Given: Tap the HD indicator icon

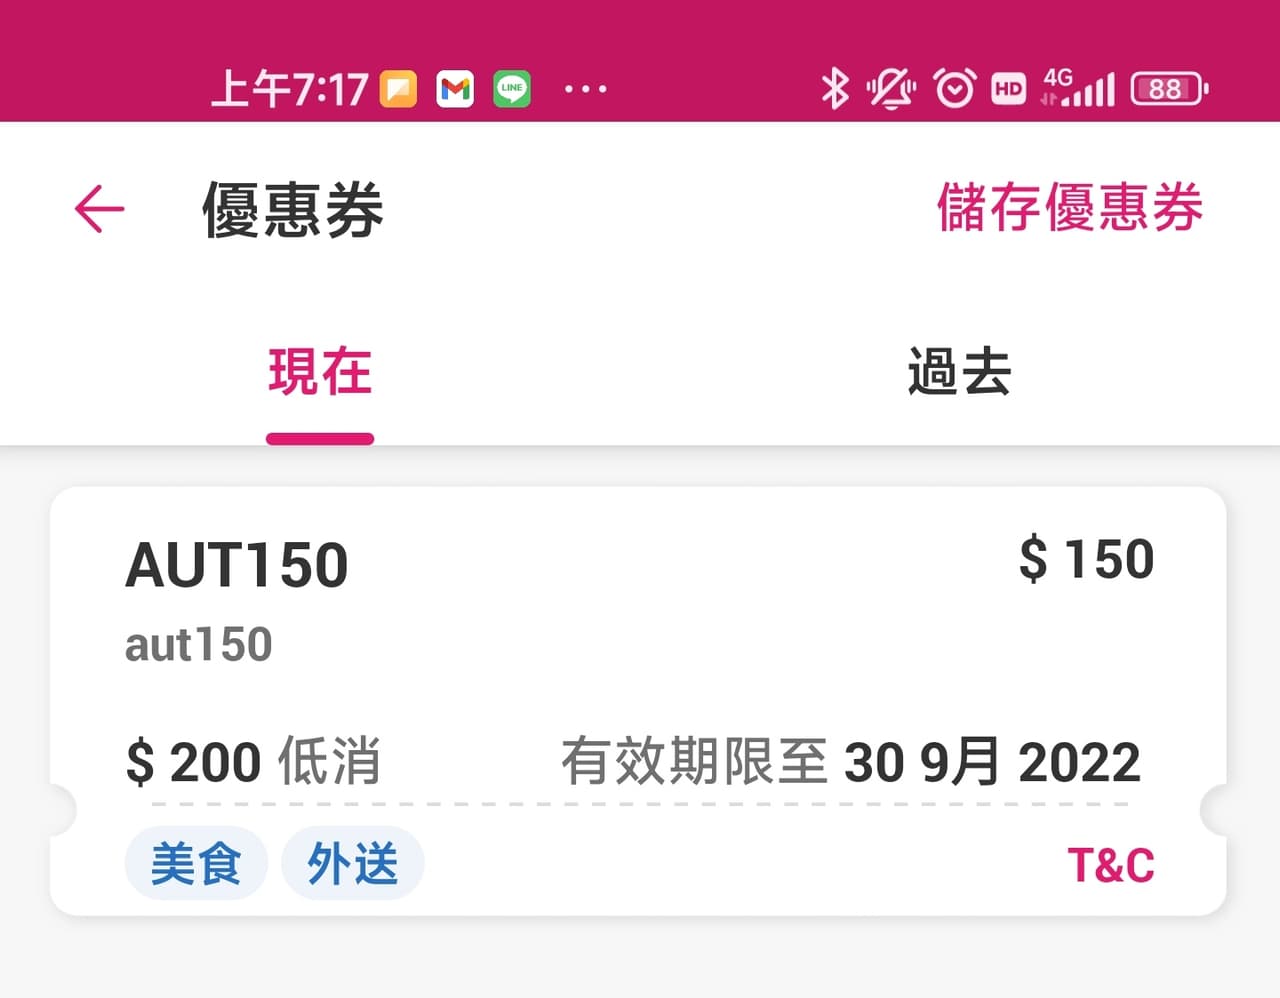Looking at the screenshot, I should pyautogui.click(x=1009, y=89).
